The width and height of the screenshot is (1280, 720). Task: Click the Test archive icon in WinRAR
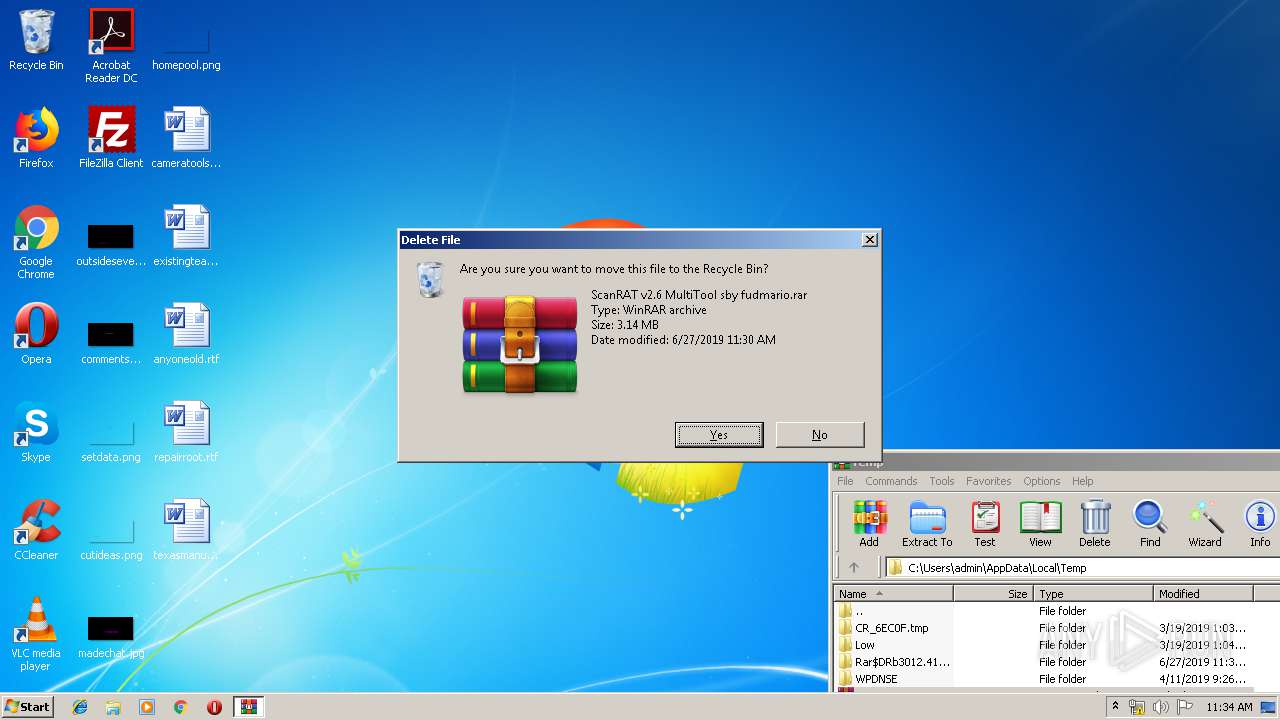click(x=985, y=524)
